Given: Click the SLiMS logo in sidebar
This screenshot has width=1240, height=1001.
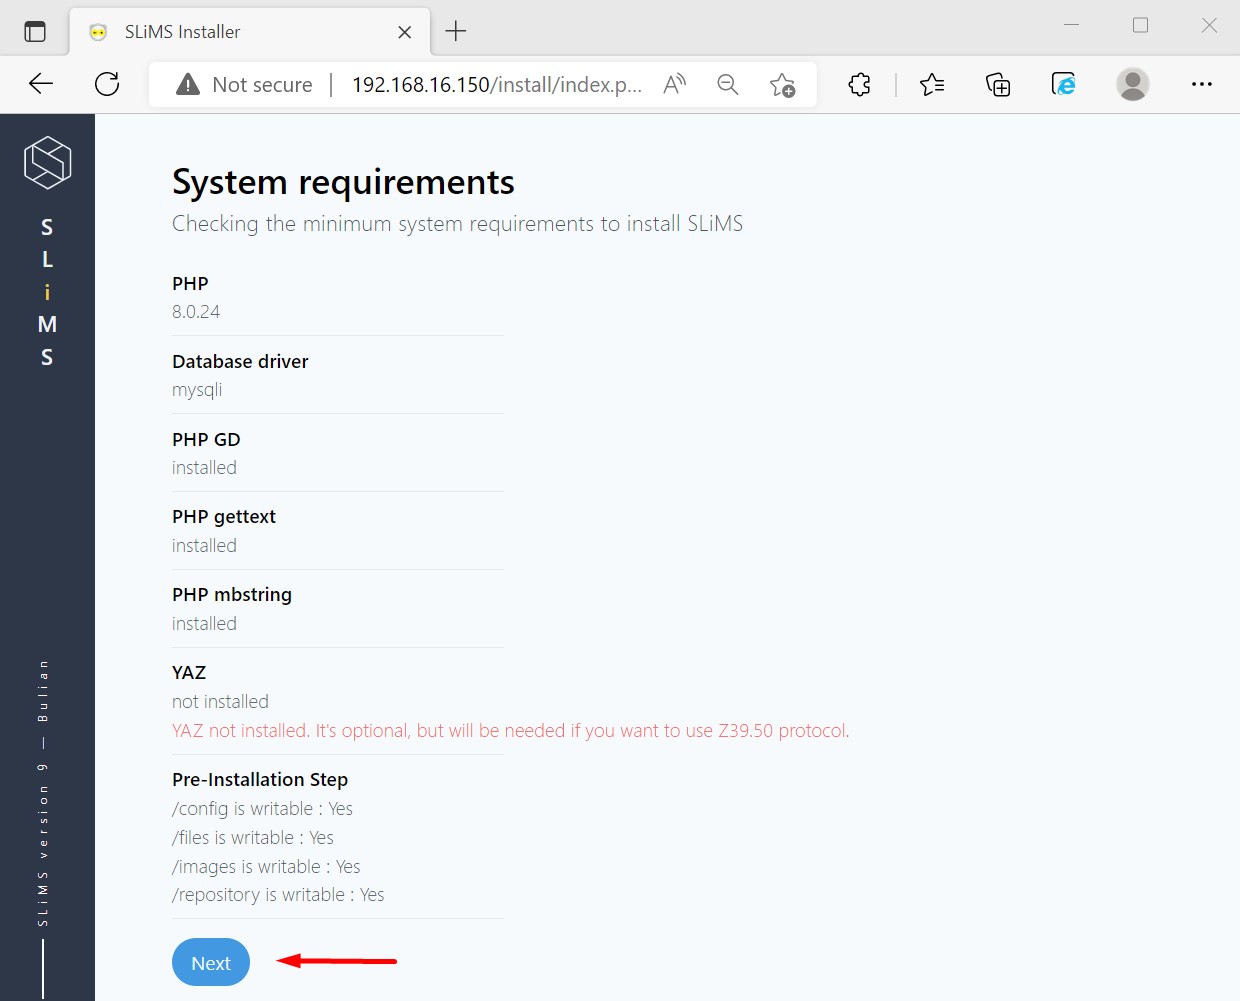Looking at the screenshot, I should point(47,162).
